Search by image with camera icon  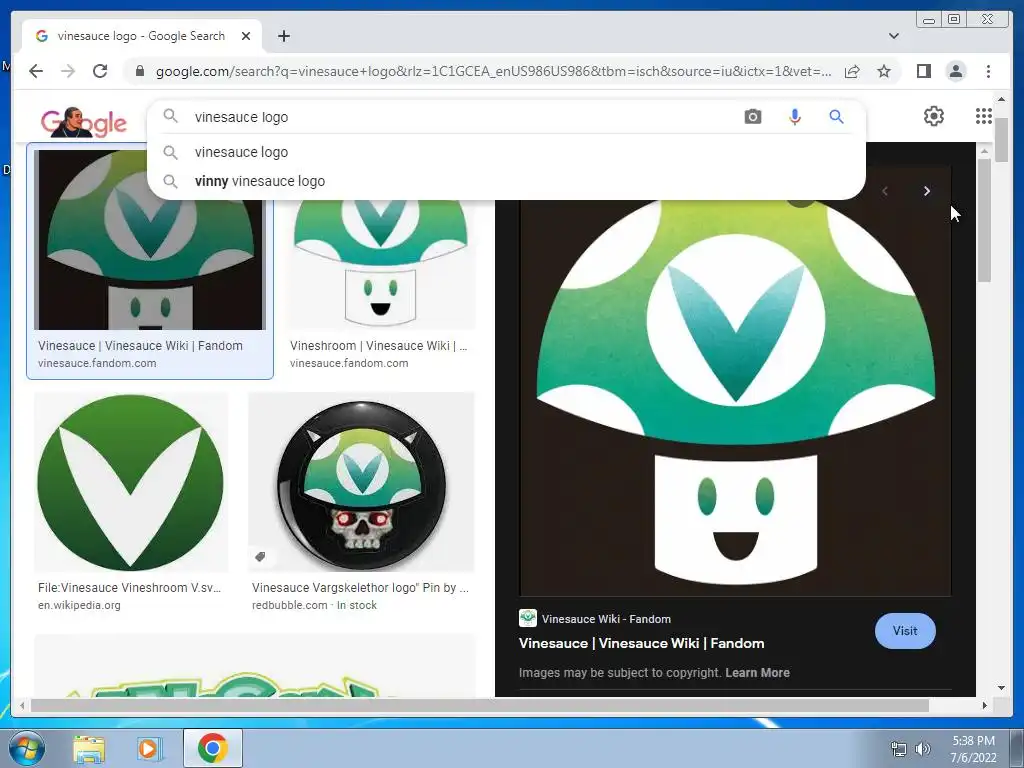(x=753, y=117)
